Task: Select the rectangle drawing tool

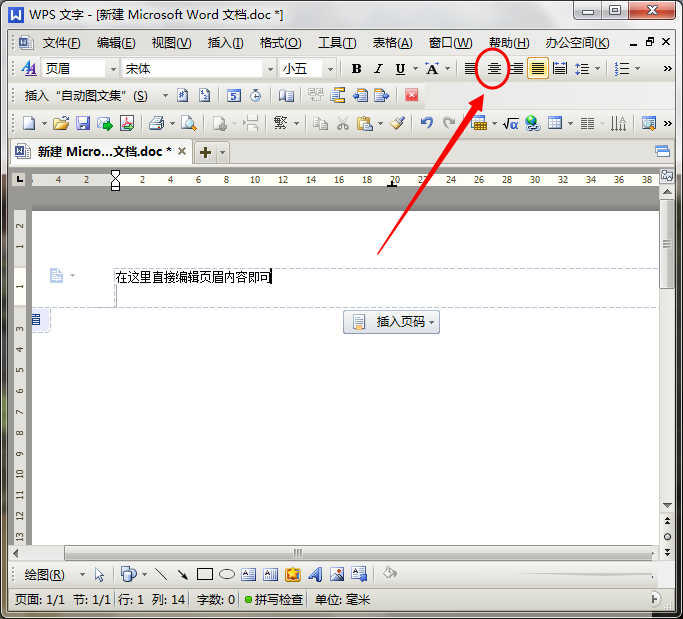Action: pos(205,575)
